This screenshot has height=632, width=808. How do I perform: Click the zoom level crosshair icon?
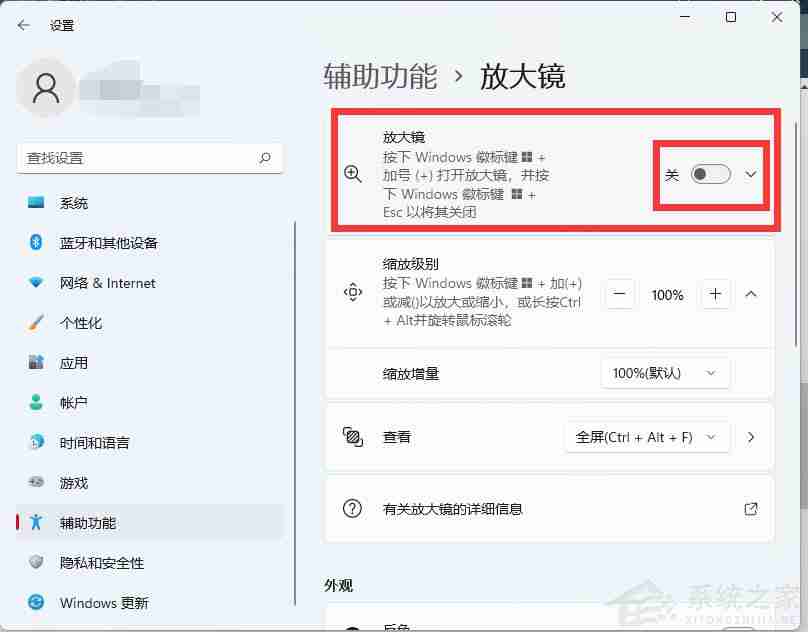coord(352,294)
